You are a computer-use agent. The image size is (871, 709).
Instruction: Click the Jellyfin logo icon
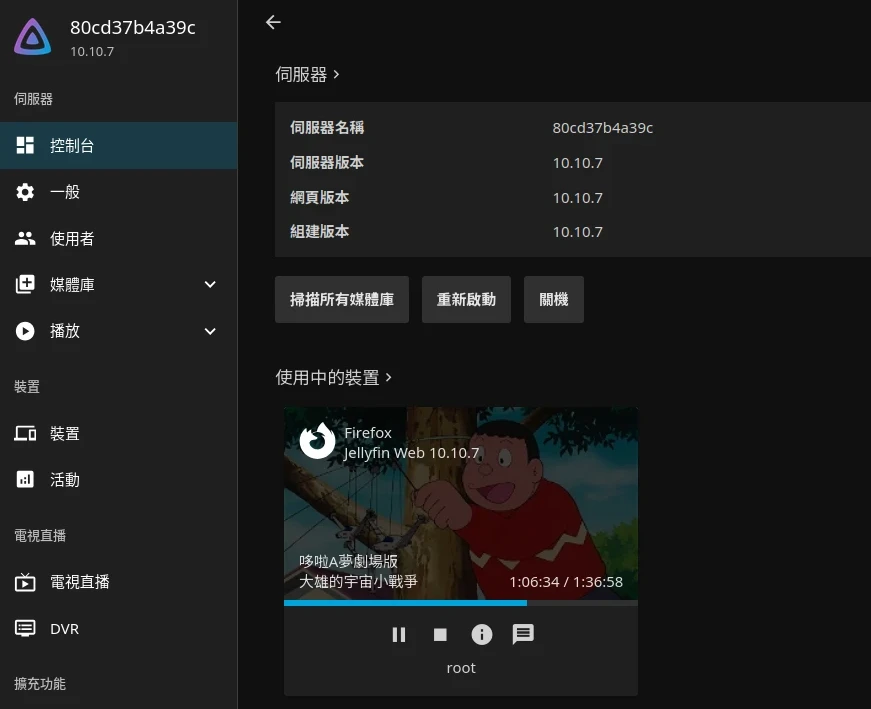(x=33, y=38)
